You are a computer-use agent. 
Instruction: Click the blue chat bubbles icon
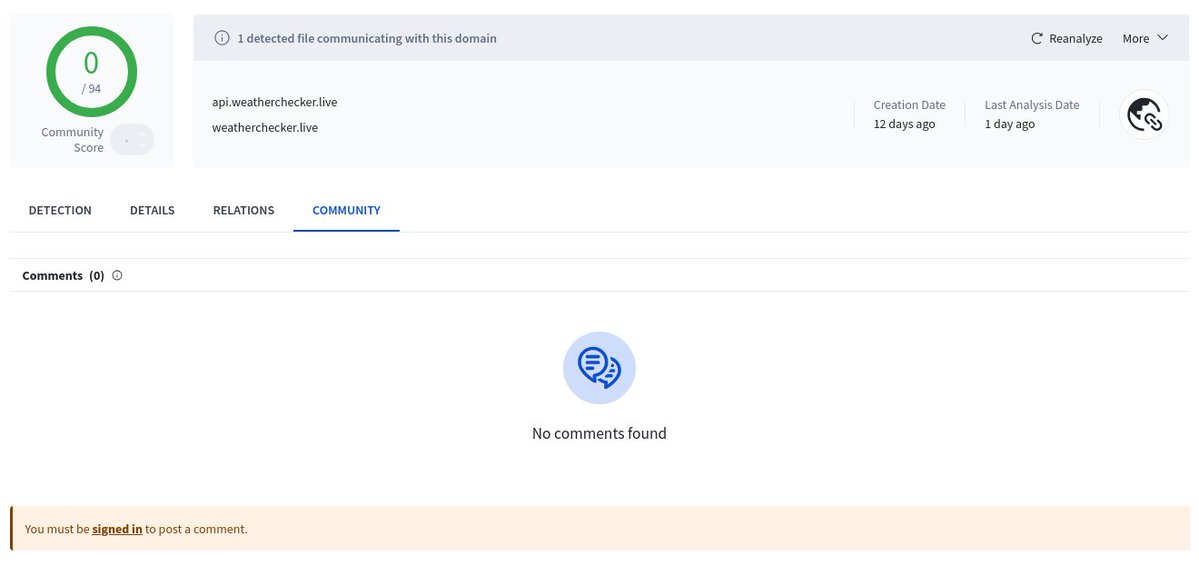(600, 368)
